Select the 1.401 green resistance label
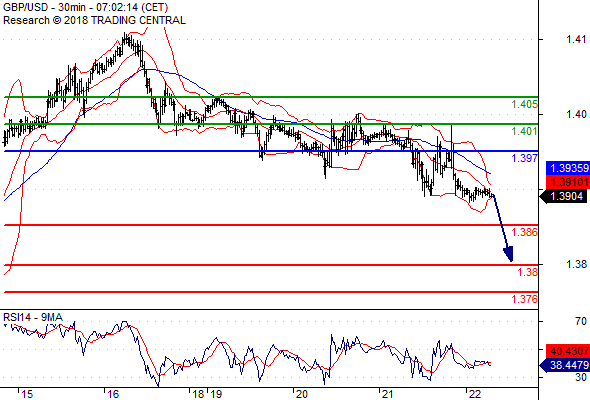 pos(524,131)
